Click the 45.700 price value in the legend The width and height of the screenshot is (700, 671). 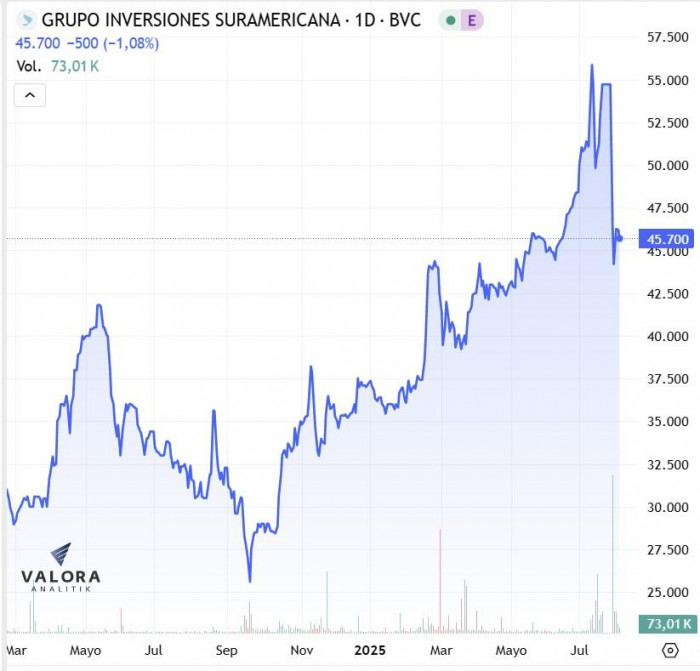(x=38, y=43)
